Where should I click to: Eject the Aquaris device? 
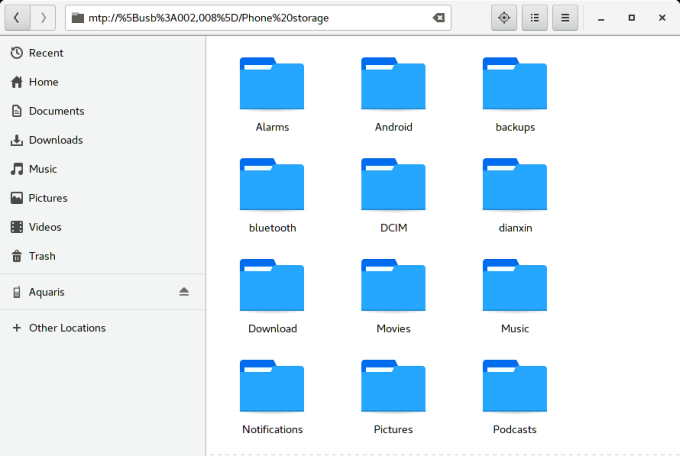(184, 292)
